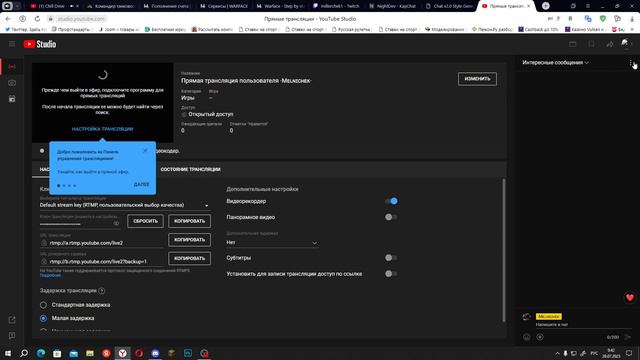Open notification center in taskbar
640x360 pixels.
click(629, 353)
